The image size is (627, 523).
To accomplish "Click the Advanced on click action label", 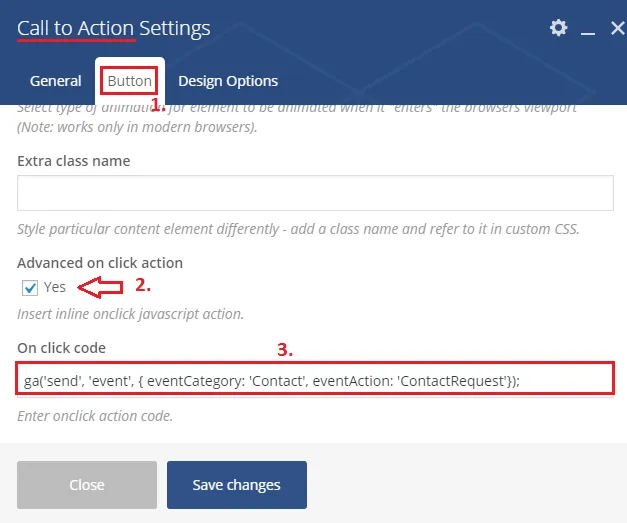I will point(100,263).
